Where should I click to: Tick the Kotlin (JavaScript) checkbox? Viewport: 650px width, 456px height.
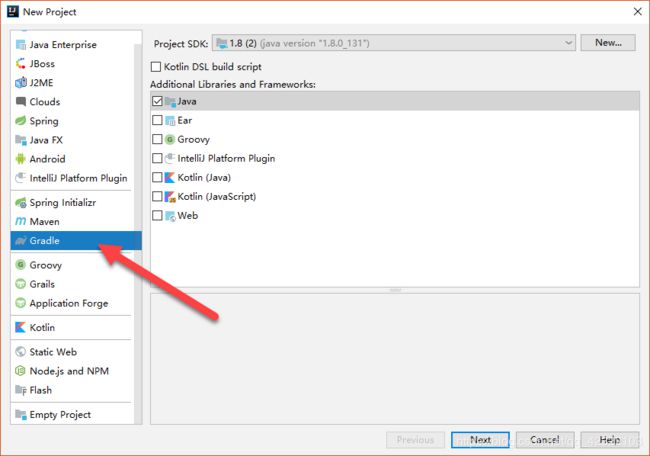157,196
